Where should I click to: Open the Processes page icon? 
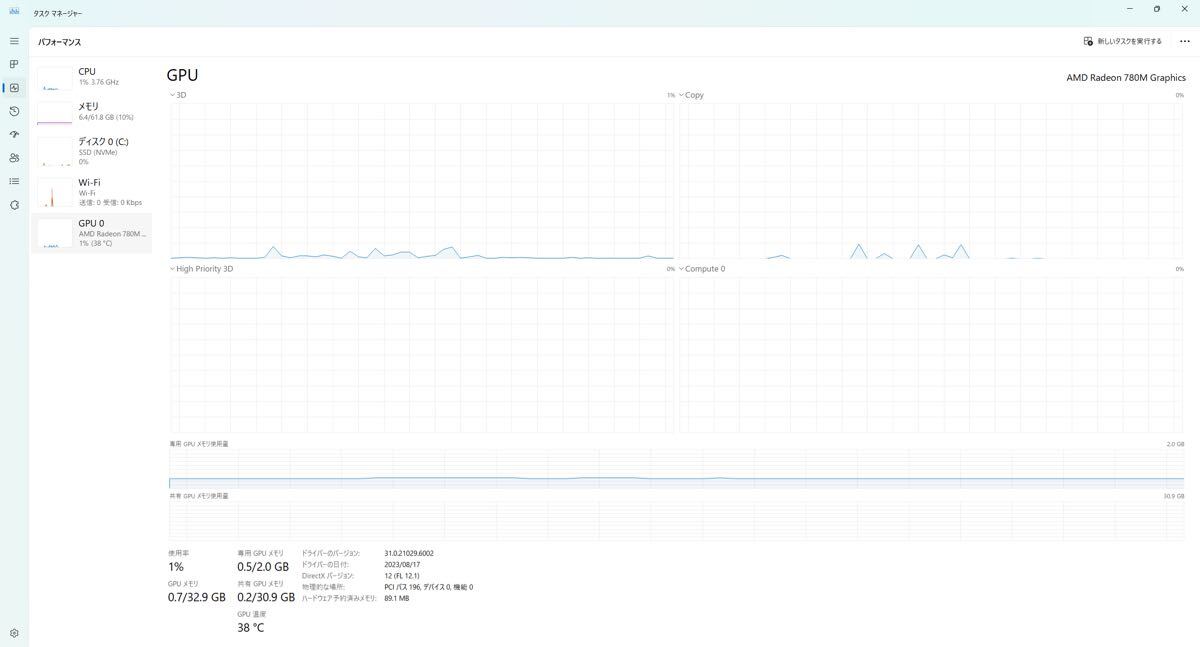tap(14, 64)
